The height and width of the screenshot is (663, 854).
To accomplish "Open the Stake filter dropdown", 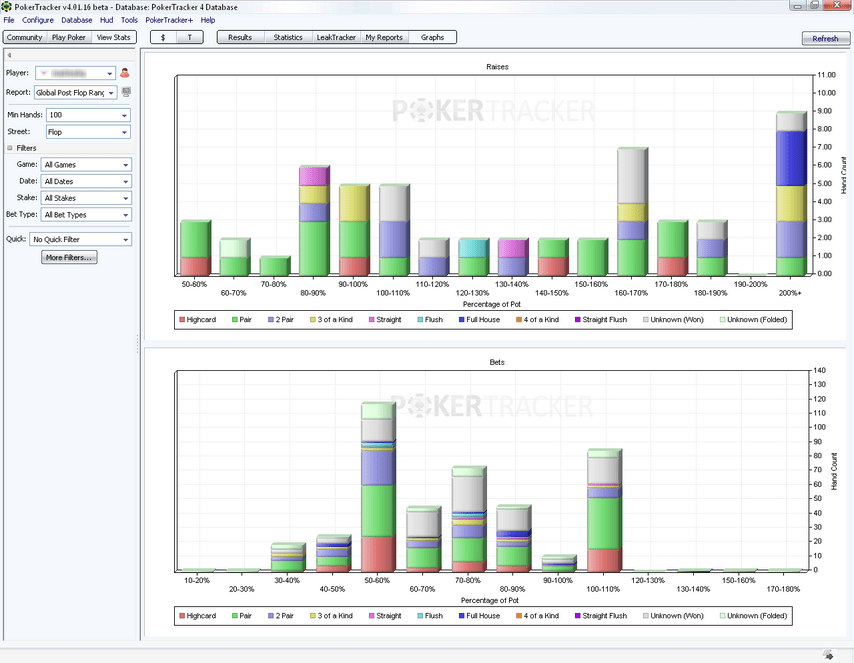I will point(86,198).
